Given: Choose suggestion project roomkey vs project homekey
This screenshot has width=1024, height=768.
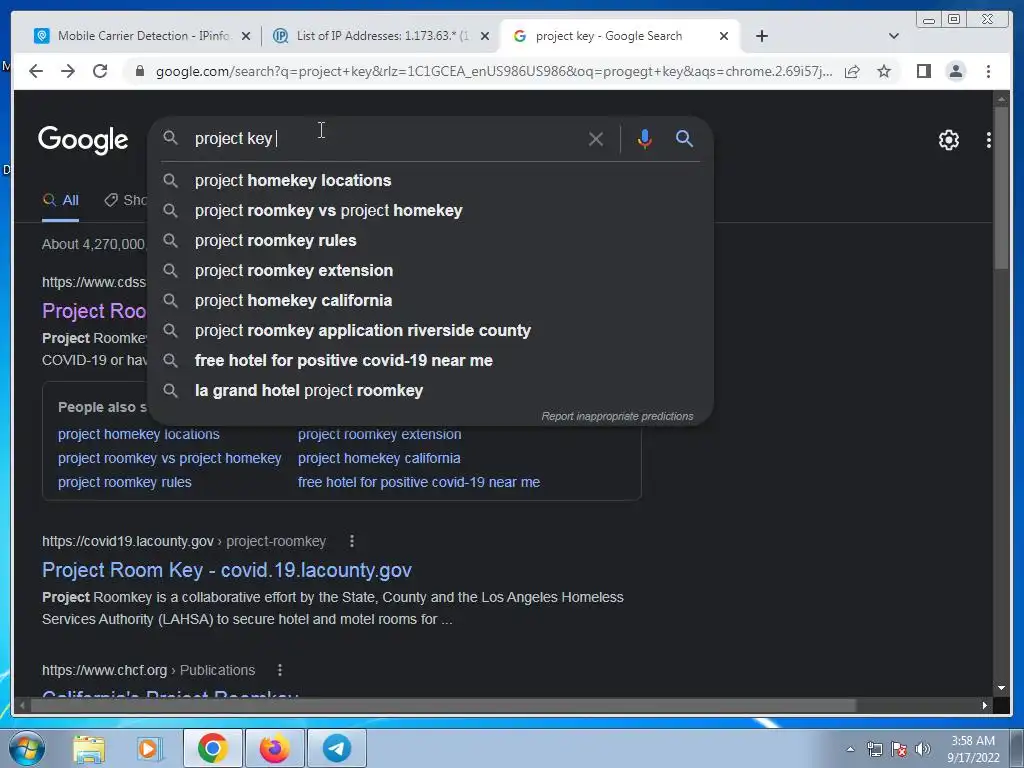Looking at the screenshot, I should tap(431, 210).
